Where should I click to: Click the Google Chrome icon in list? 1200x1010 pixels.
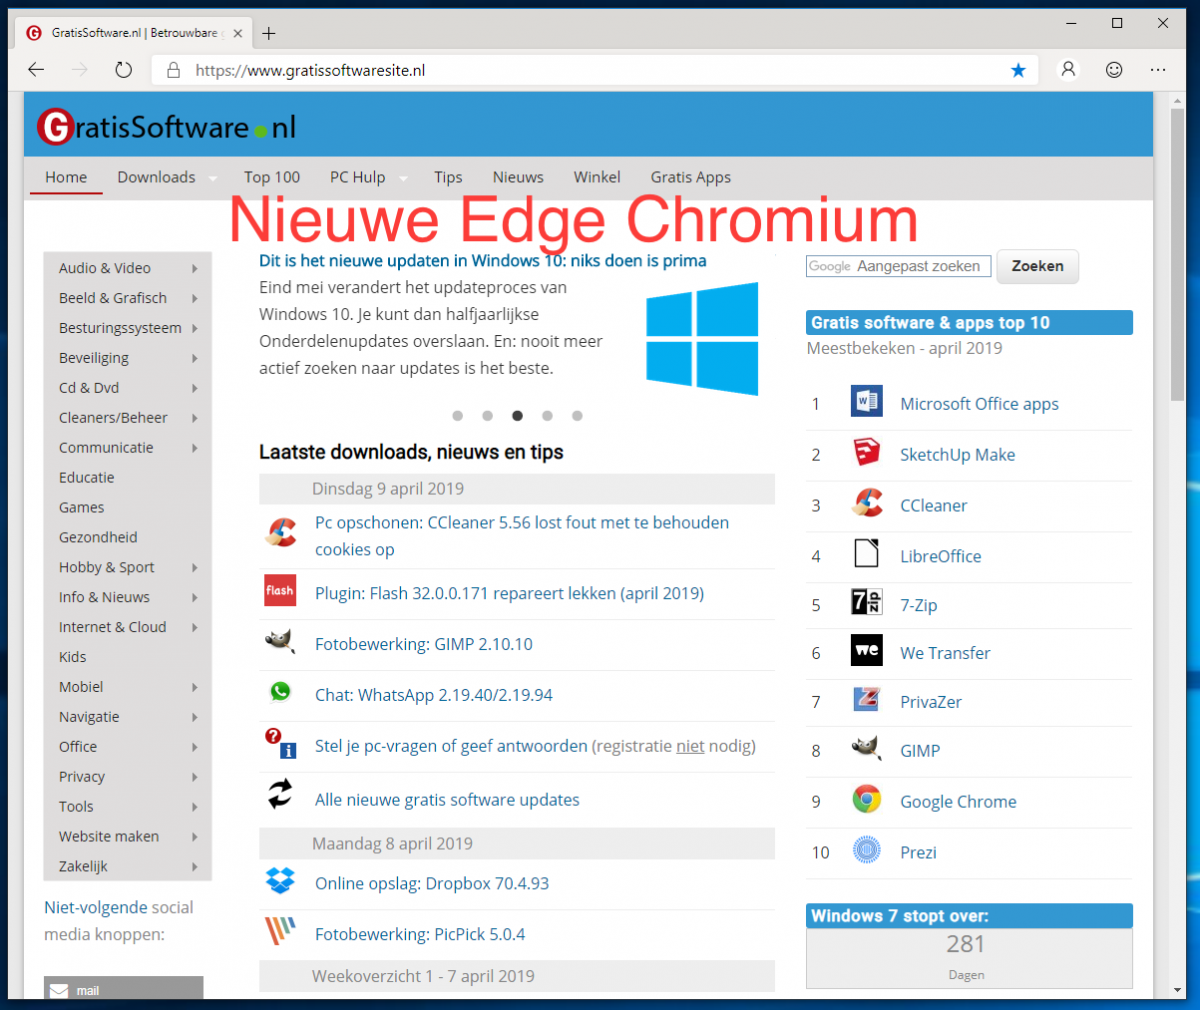pos(866,800)
